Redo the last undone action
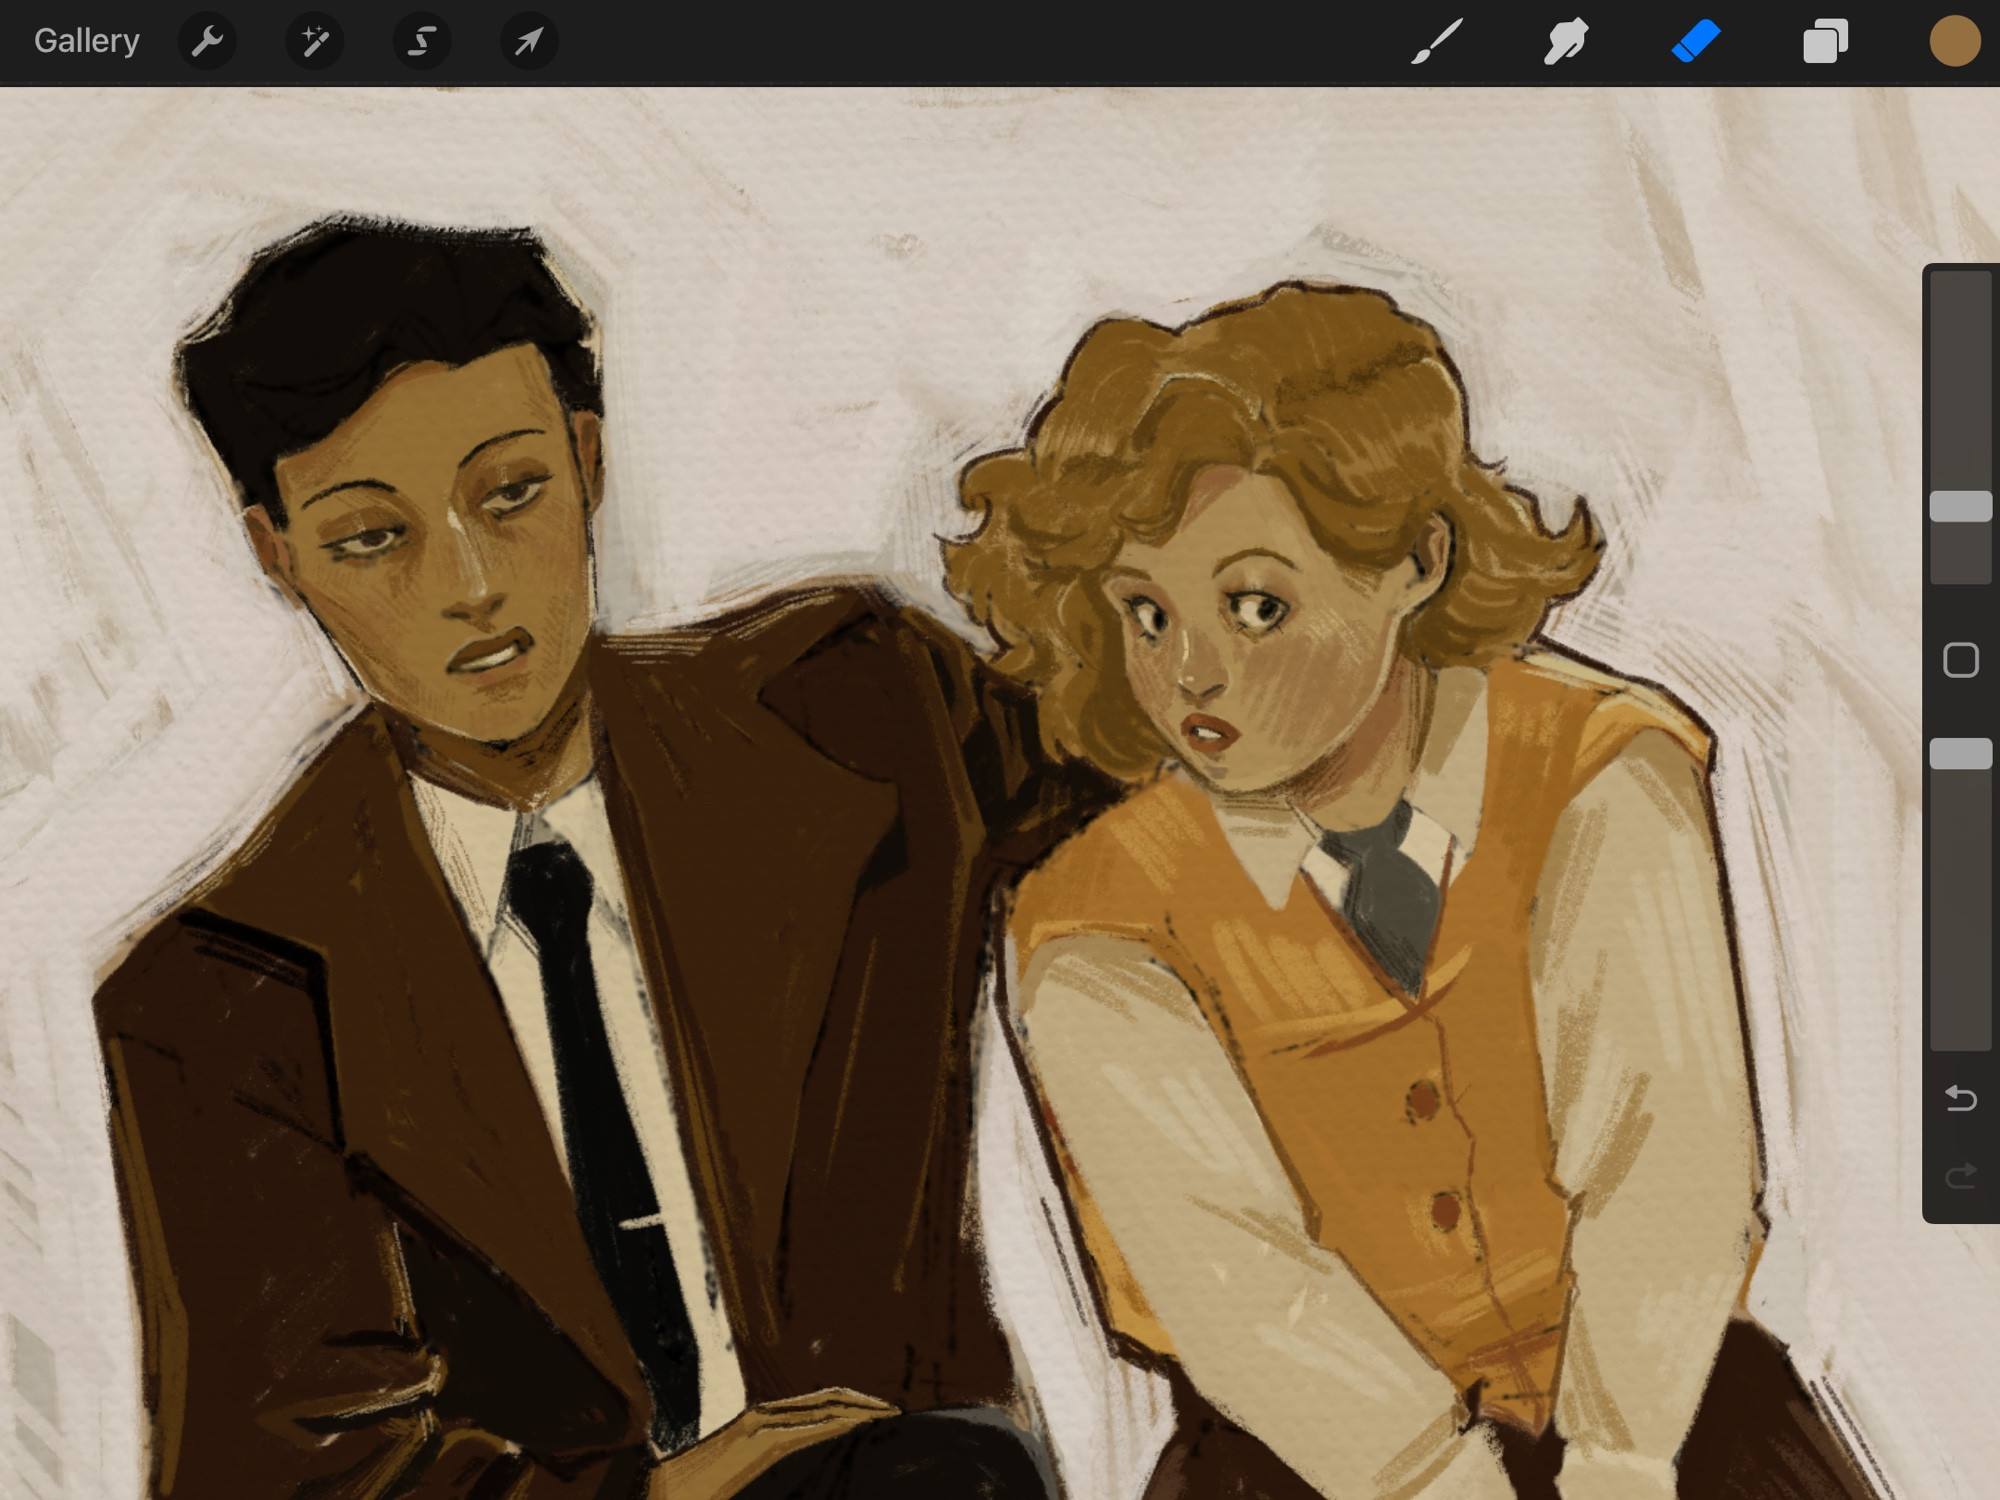This screenshot has width=2000, height=1500. (1961, 1175)
